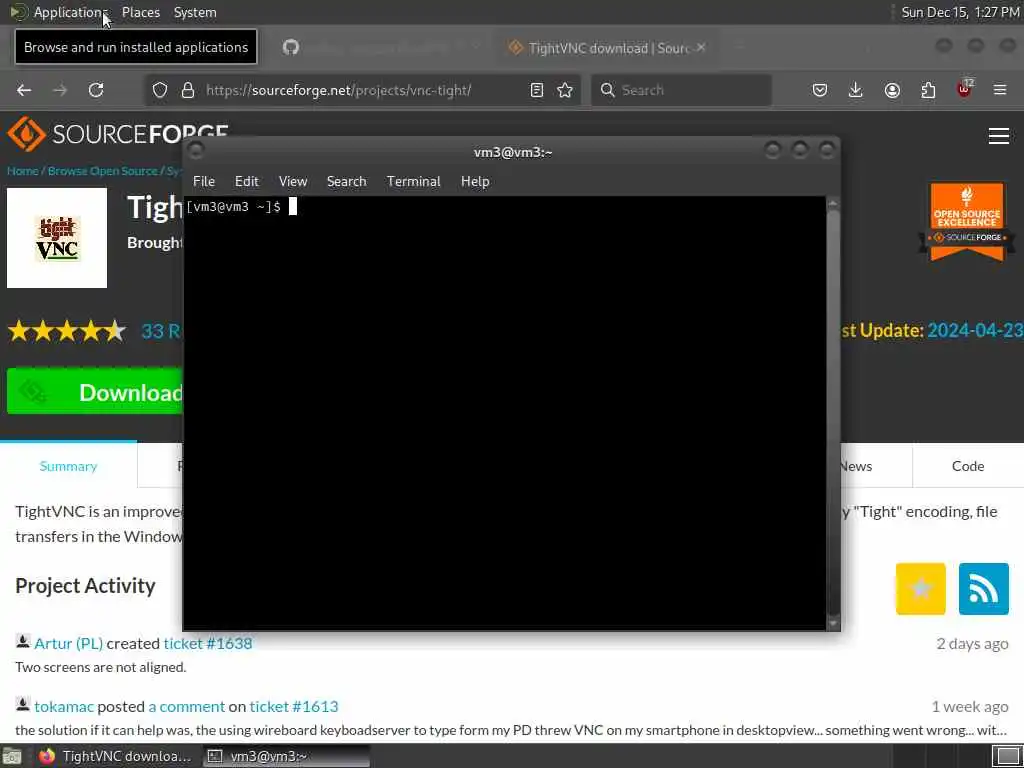The width and height of the screenshot is (1024, 768).
Task: Open ticket #1638 link
Action: (208, 643)
